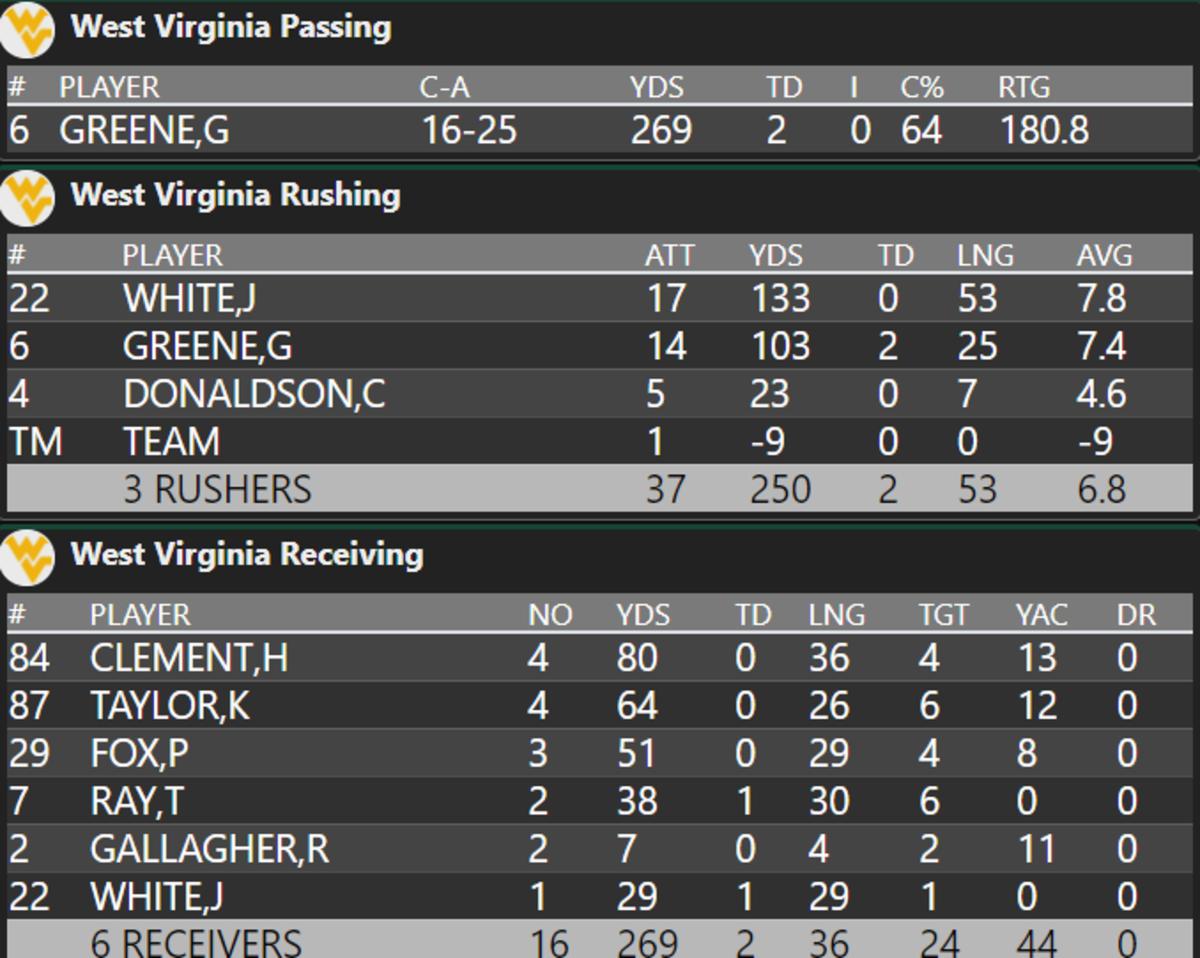
Task: Click the RTG column header in Passing
Action: [1023, 88]
